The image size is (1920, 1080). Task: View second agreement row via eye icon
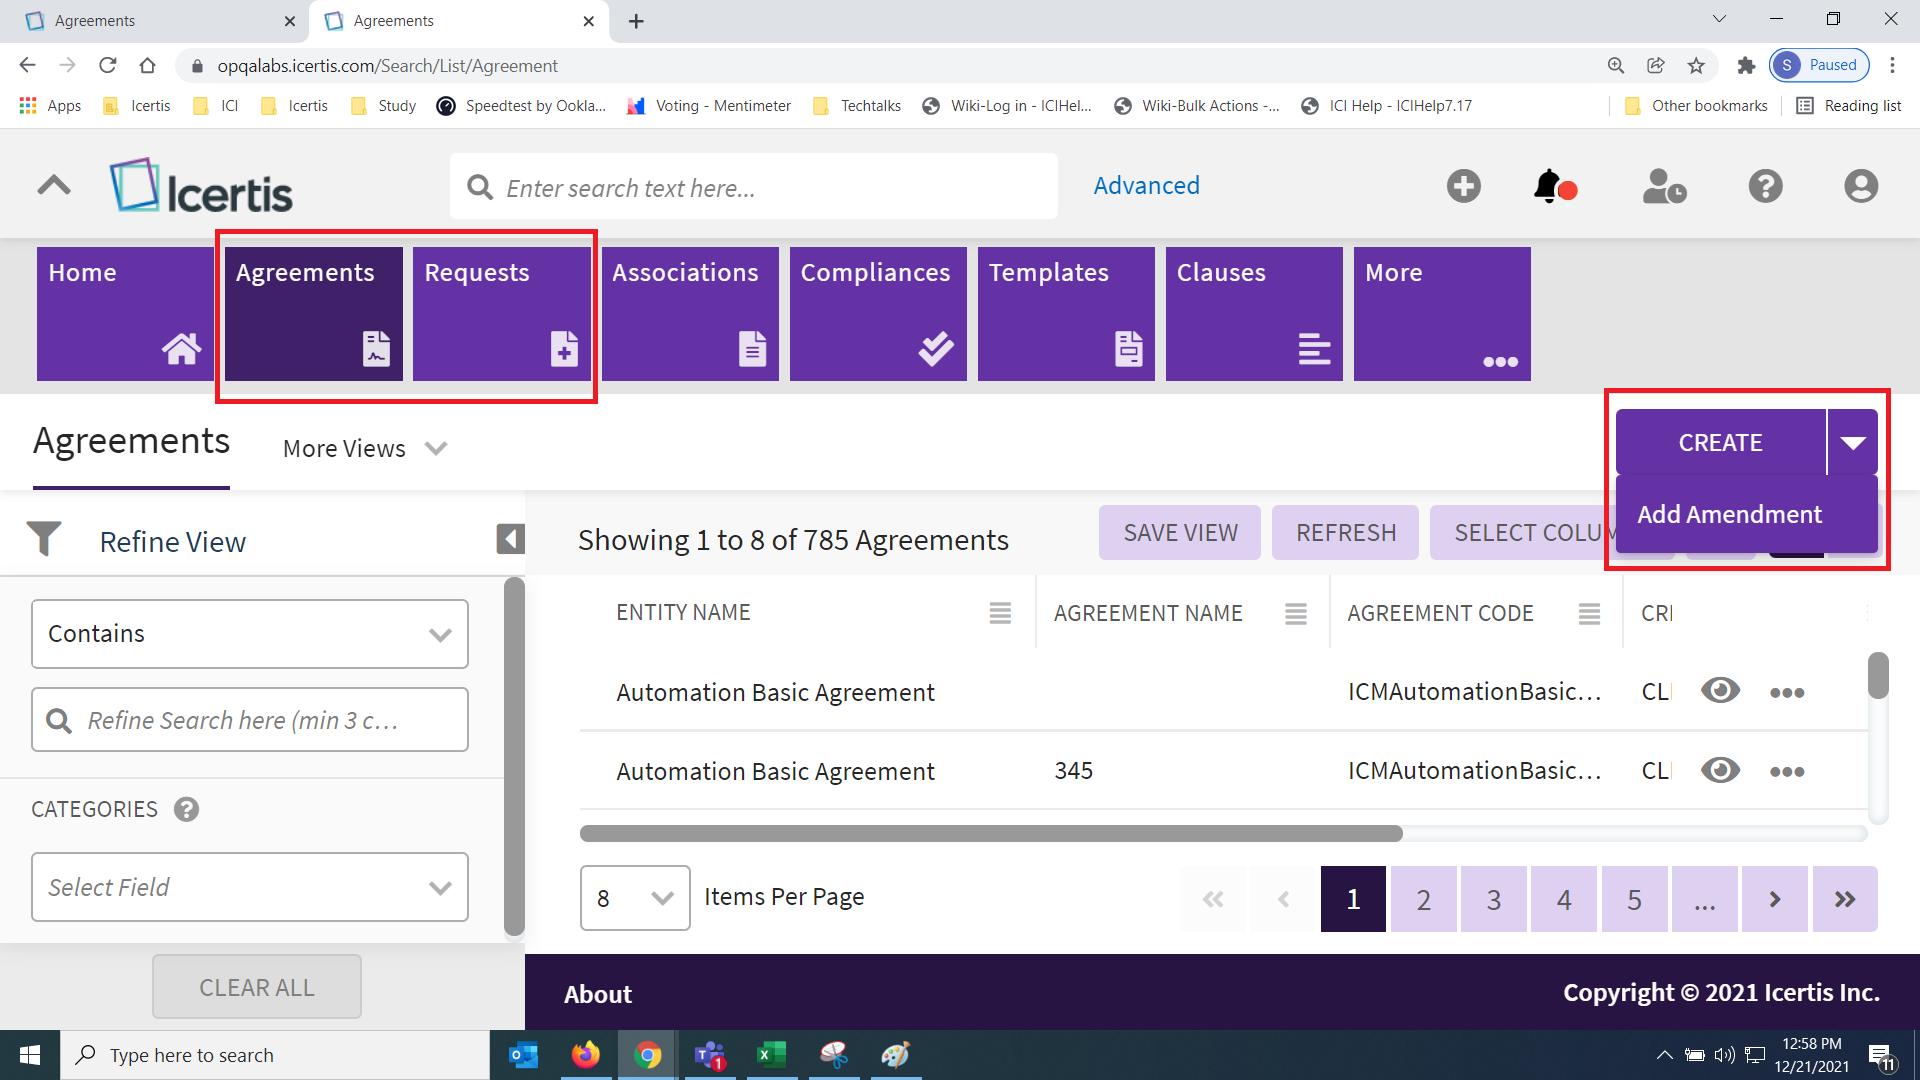(x=1720, y=770)
